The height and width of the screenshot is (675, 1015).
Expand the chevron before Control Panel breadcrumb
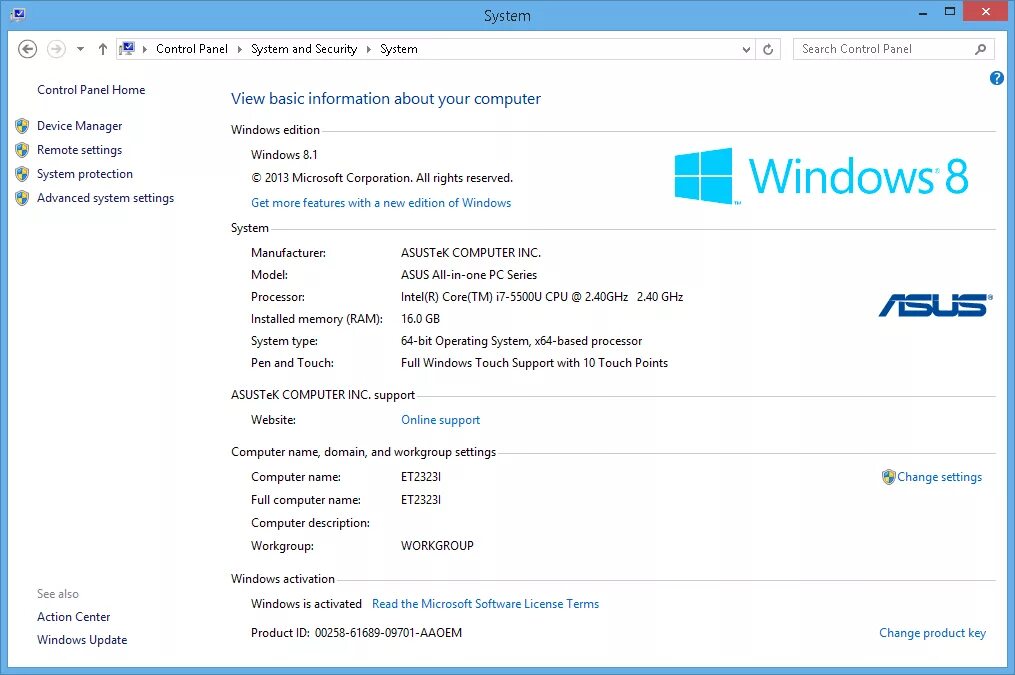point(144,49)
